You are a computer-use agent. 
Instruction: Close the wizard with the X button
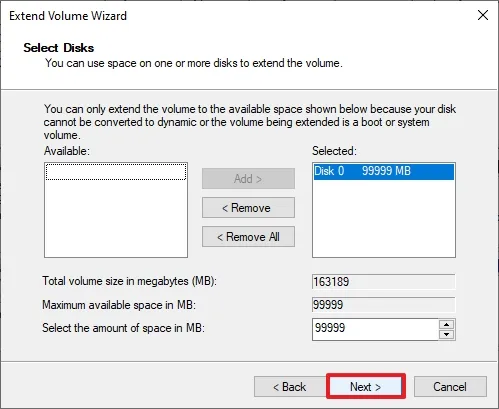pos(483,15)
